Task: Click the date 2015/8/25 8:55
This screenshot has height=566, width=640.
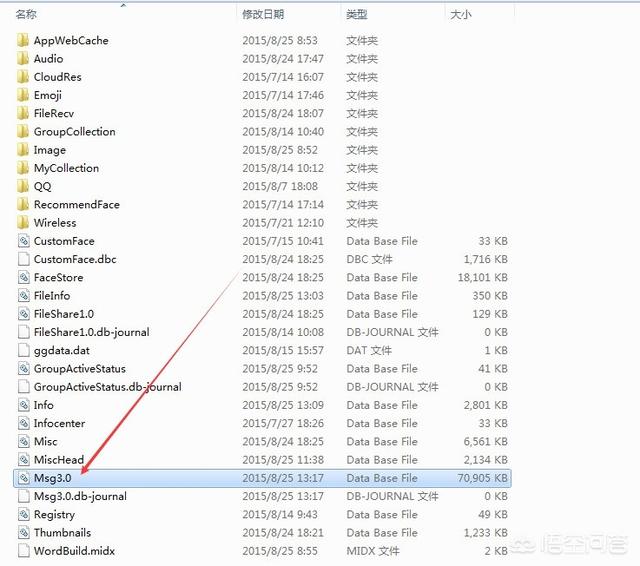Action: (280, 551)
